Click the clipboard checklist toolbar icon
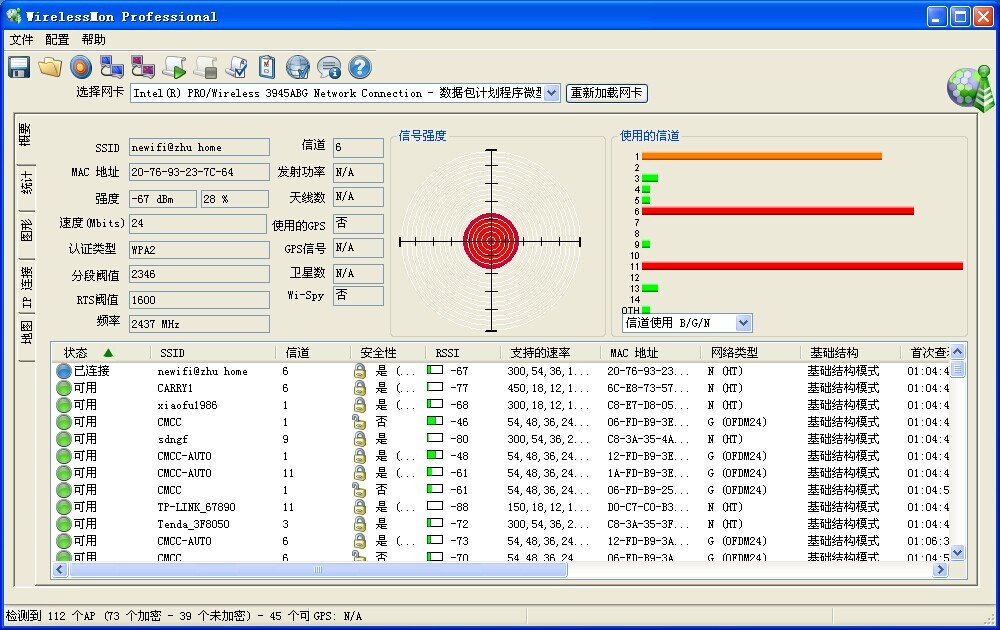The height and width of the screenshot is (630, 1000). point(267,67)
